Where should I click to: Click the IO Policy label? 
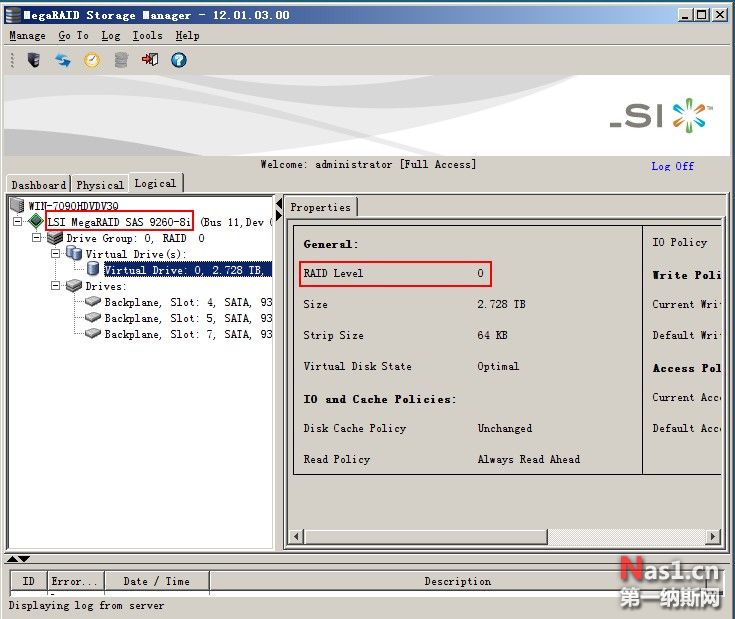coord(680,242)
